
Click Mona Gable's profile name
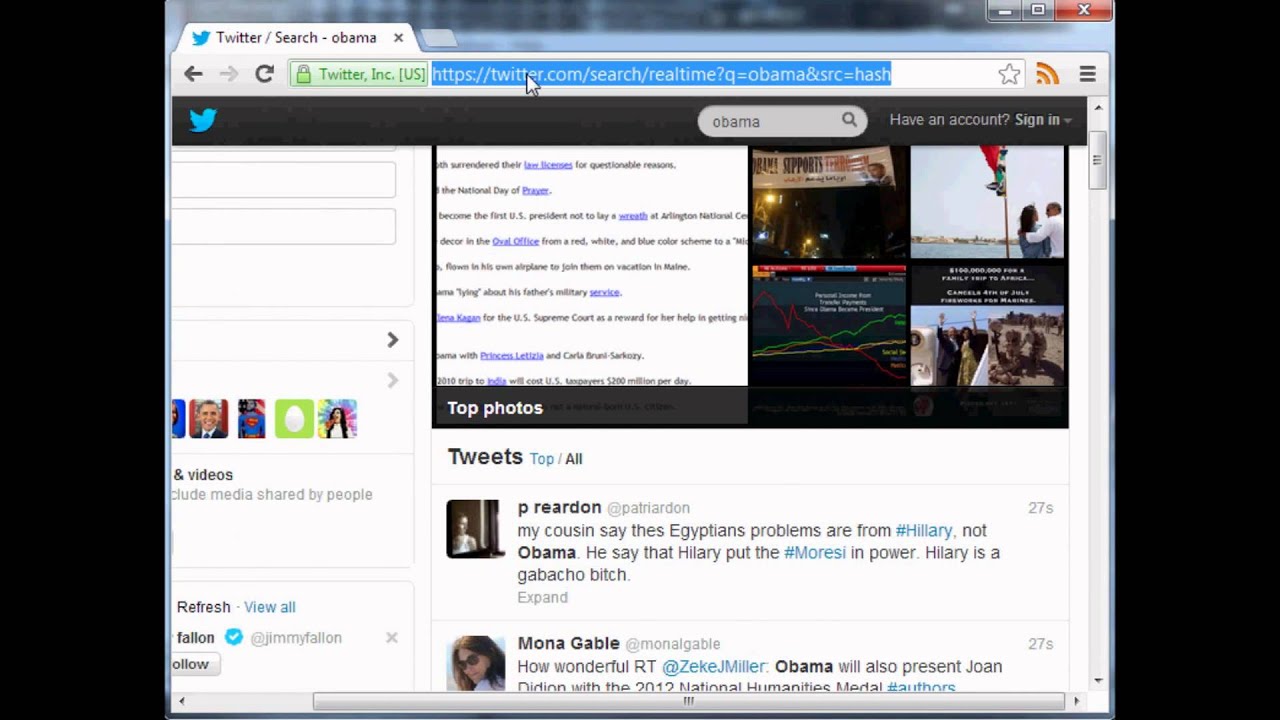pyautogui.click(x=568, y=643)
